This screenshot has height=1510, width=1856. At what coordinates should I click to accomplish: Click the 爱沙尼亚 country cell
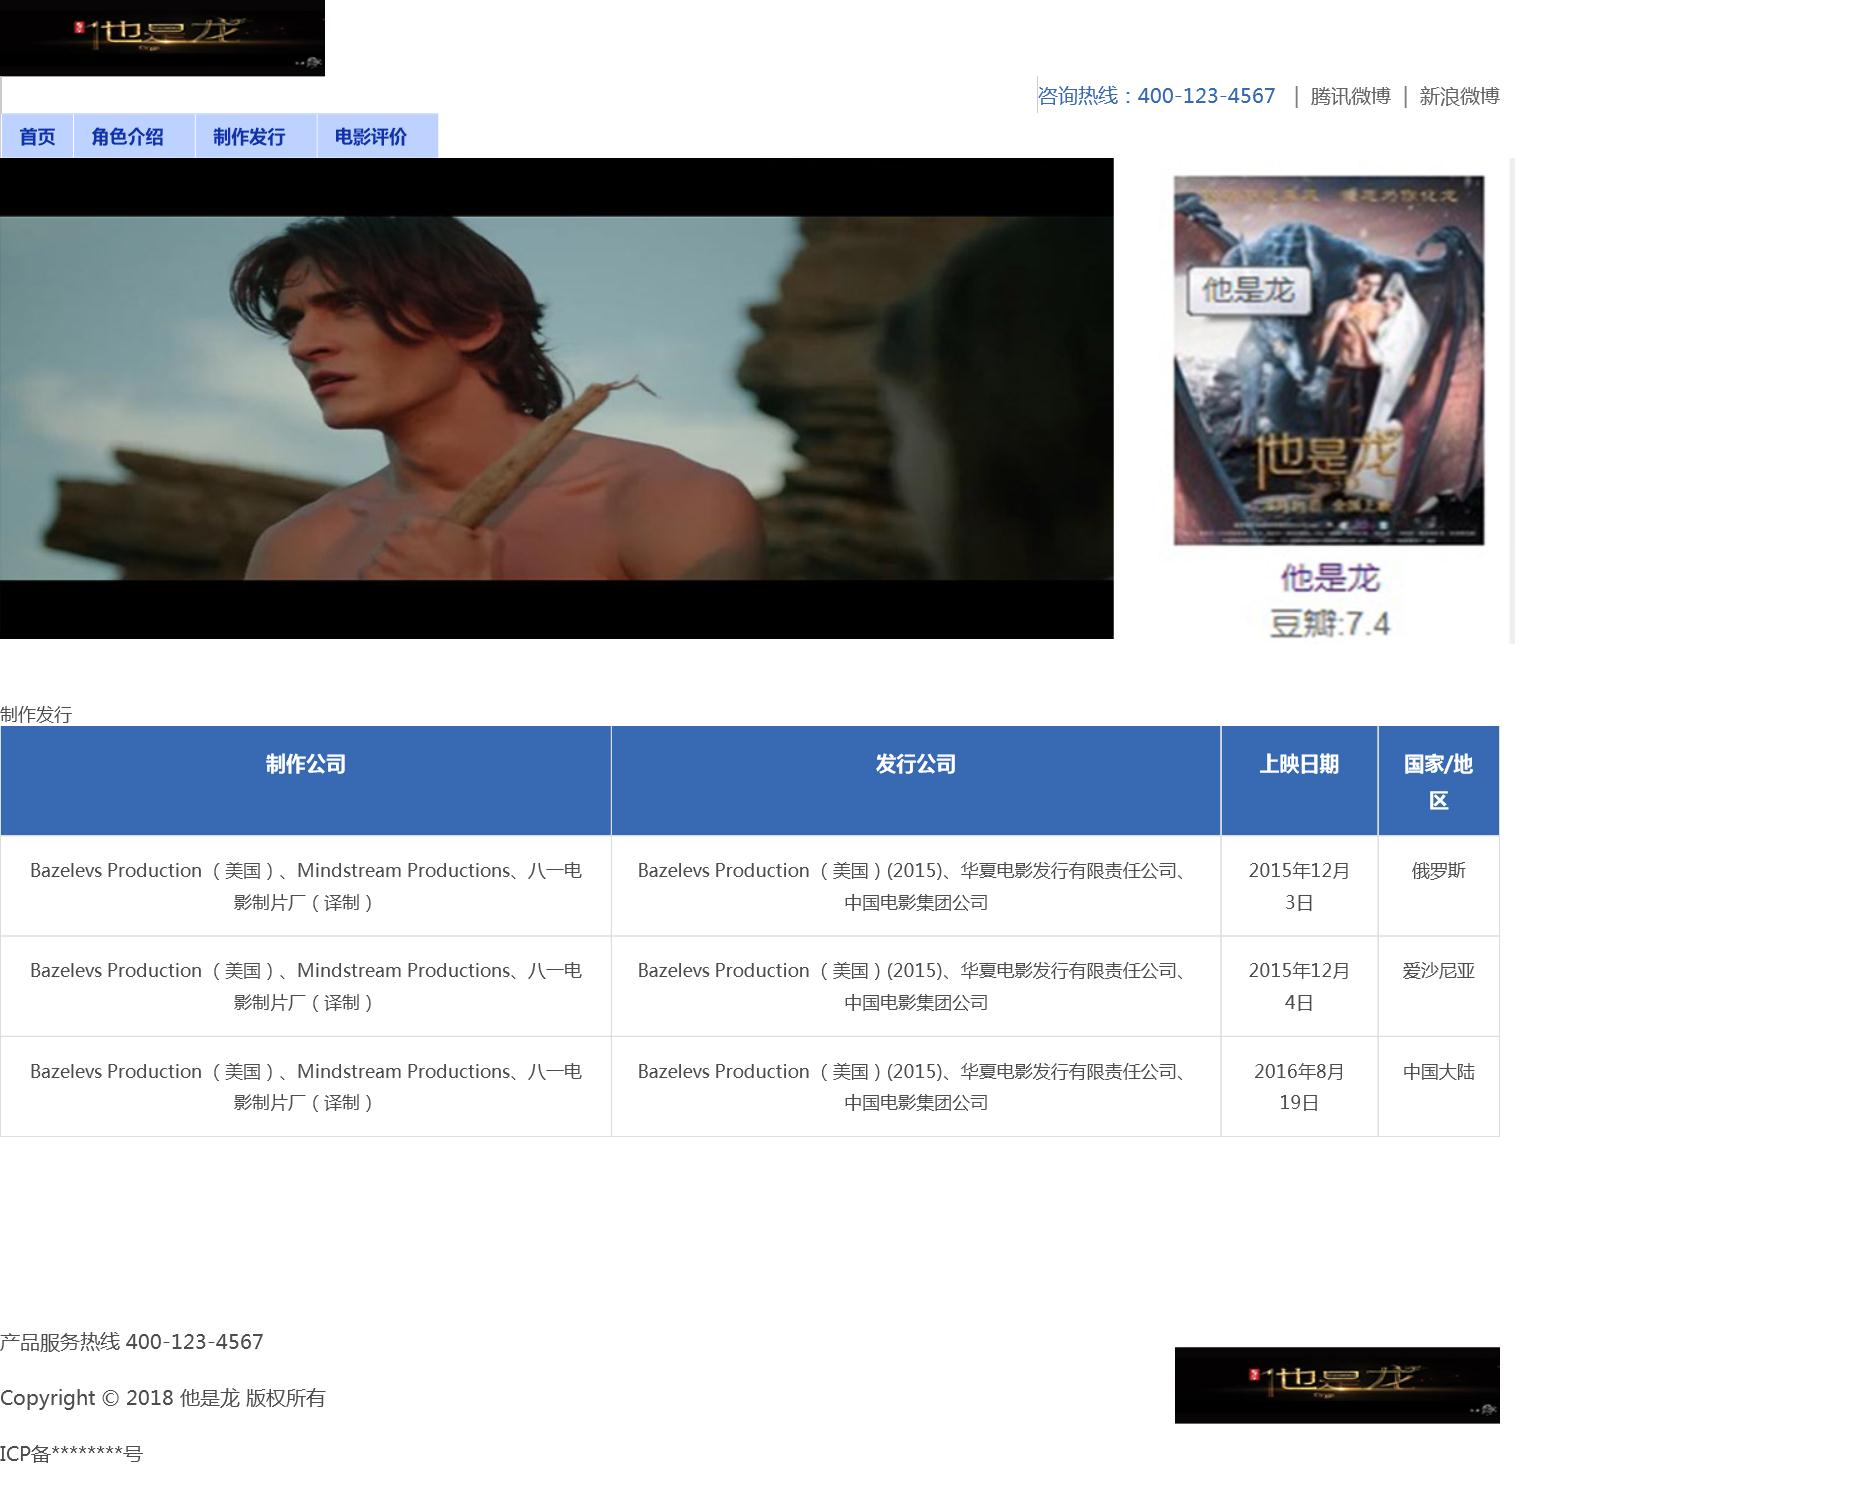pyautogui.click(x=1438, y=971)
